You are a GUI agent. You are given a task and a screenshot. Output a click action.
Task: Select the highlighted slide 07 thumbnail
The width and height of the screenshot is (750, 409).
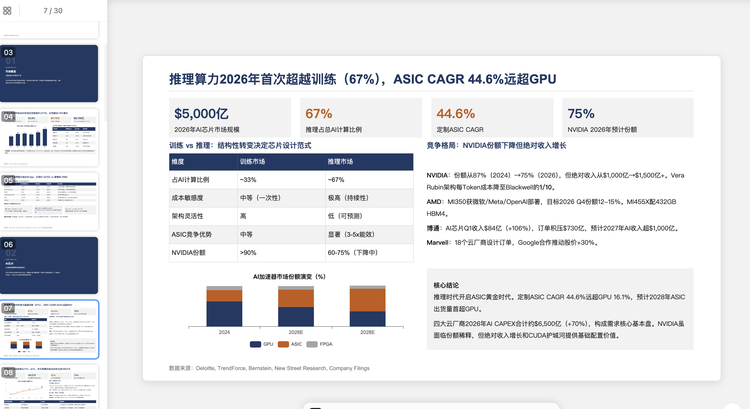49,329
